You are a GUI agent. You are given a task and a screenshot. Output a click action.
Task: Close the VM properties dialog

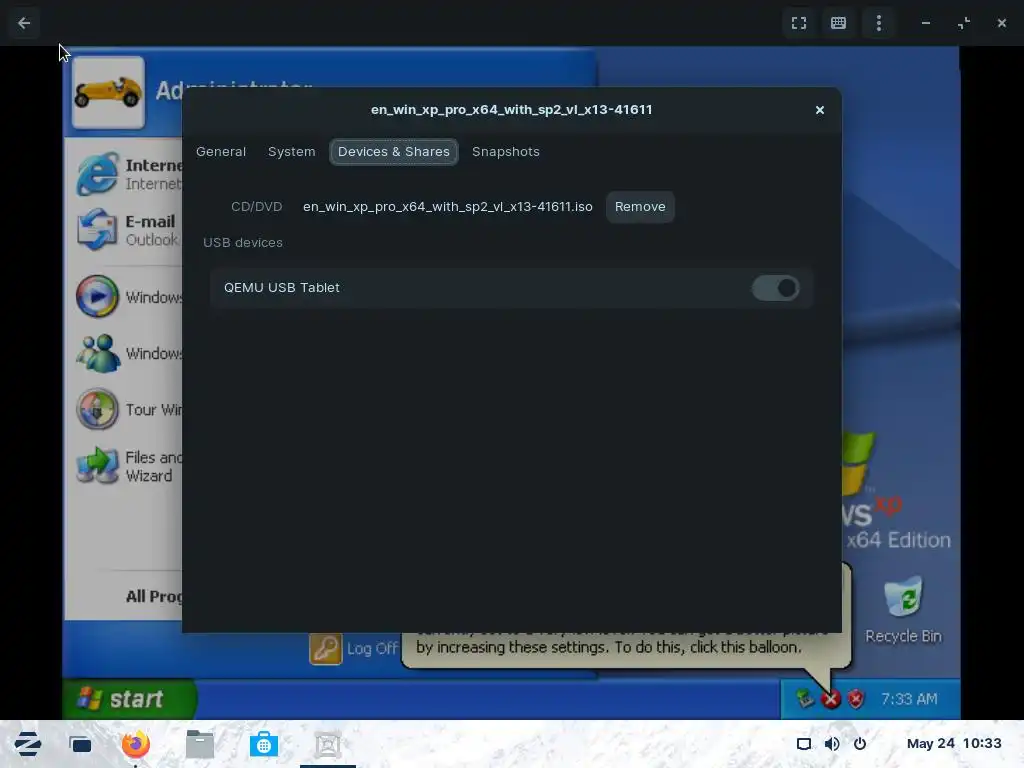[x=820, y=110]
